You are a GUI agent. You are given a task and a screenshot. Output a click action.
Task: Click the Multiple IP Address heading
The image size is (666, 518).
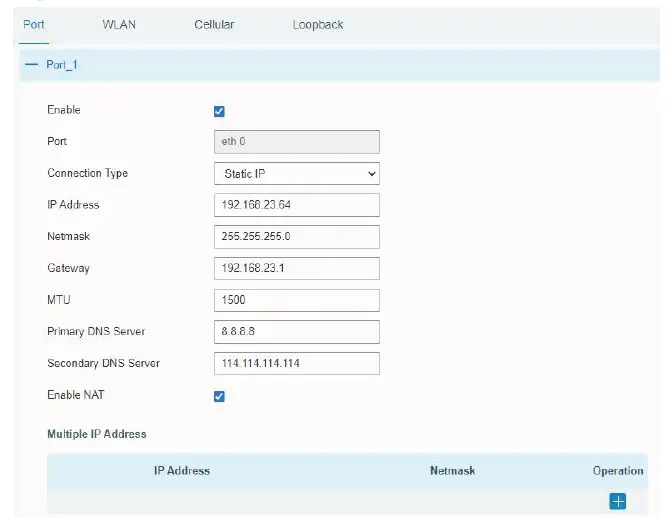[97, 434]
